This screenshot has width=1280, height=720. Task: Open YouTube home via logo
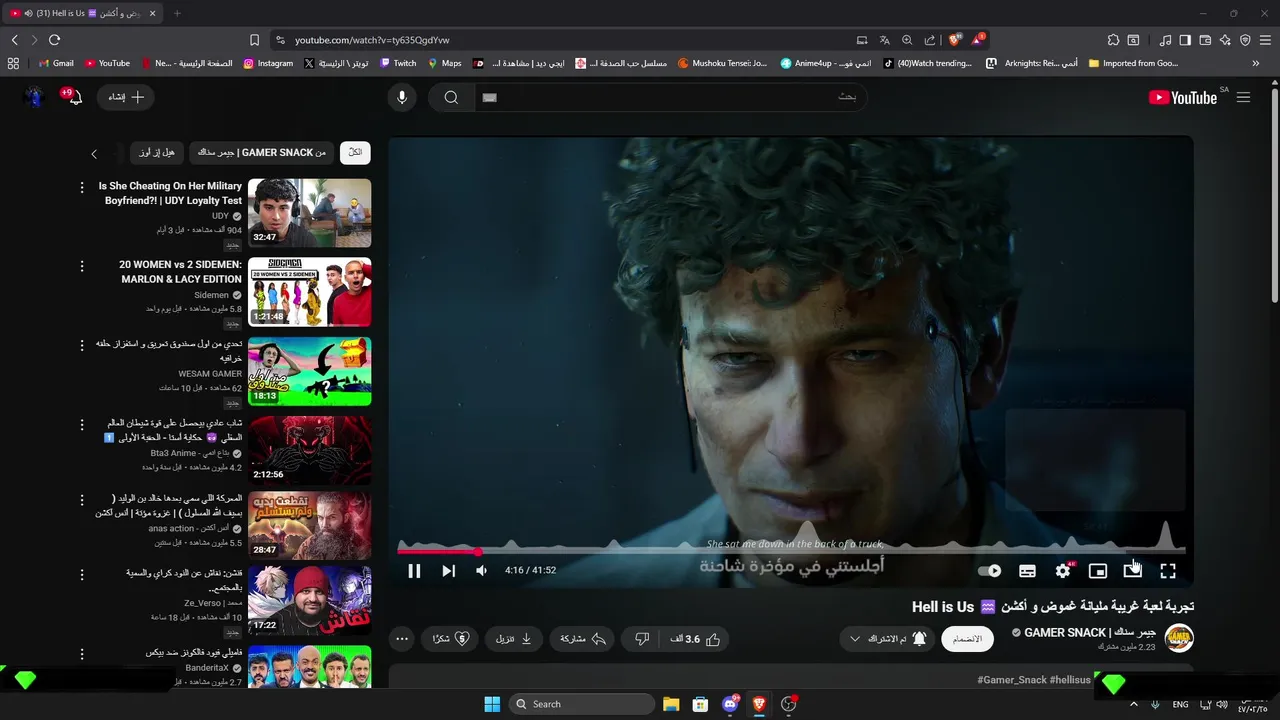[1183, 97]
